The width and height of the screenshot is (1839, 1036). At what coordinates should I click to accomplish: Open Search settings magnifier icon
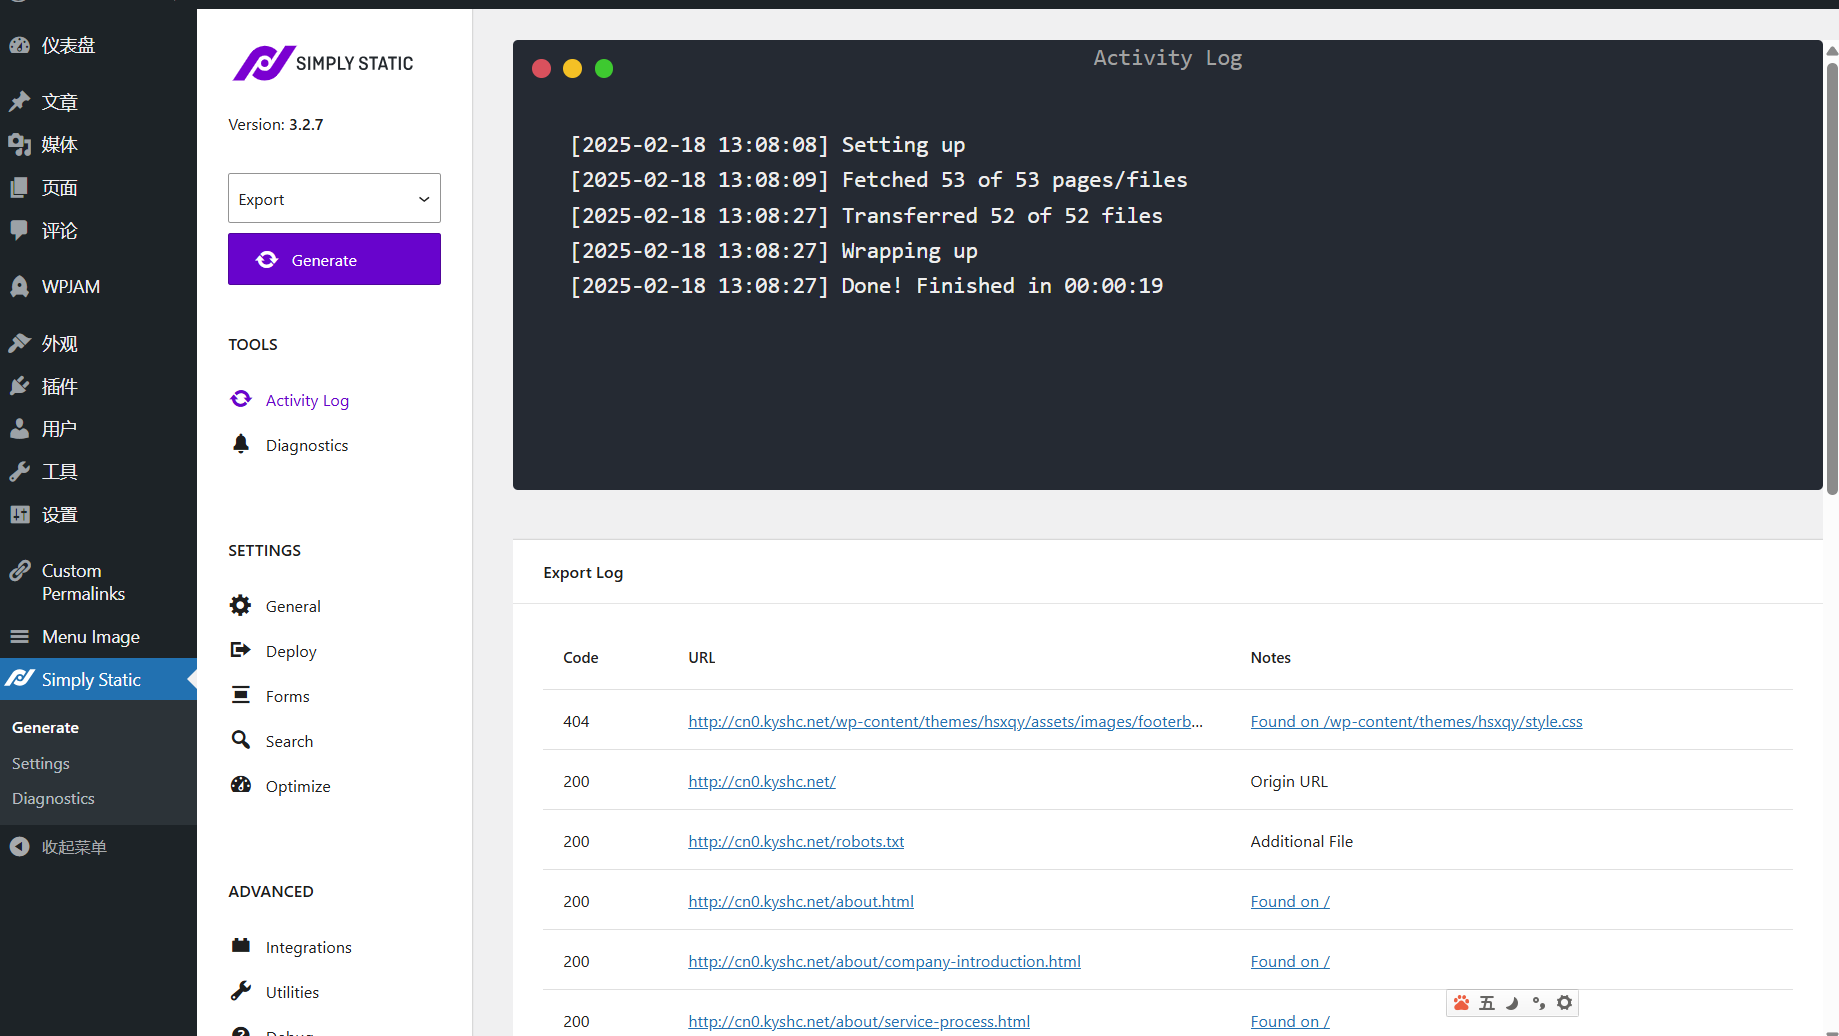[241, 740]
